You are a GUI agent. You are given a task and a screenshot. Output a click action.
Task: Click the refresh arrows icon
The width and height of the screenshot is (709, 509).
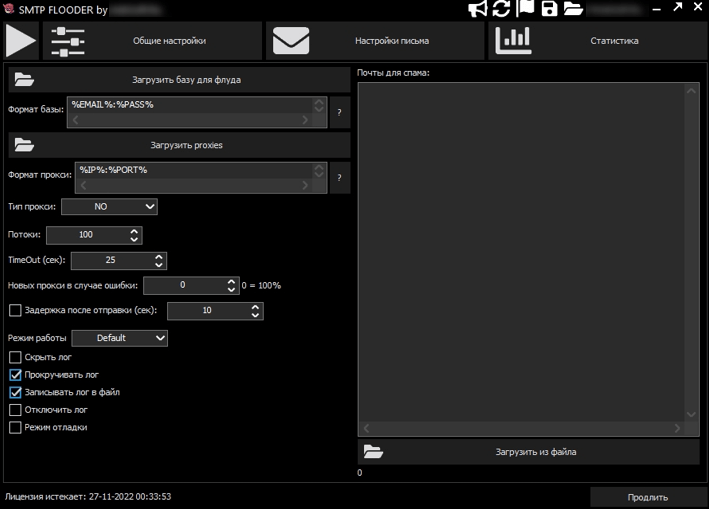(502, 9)
